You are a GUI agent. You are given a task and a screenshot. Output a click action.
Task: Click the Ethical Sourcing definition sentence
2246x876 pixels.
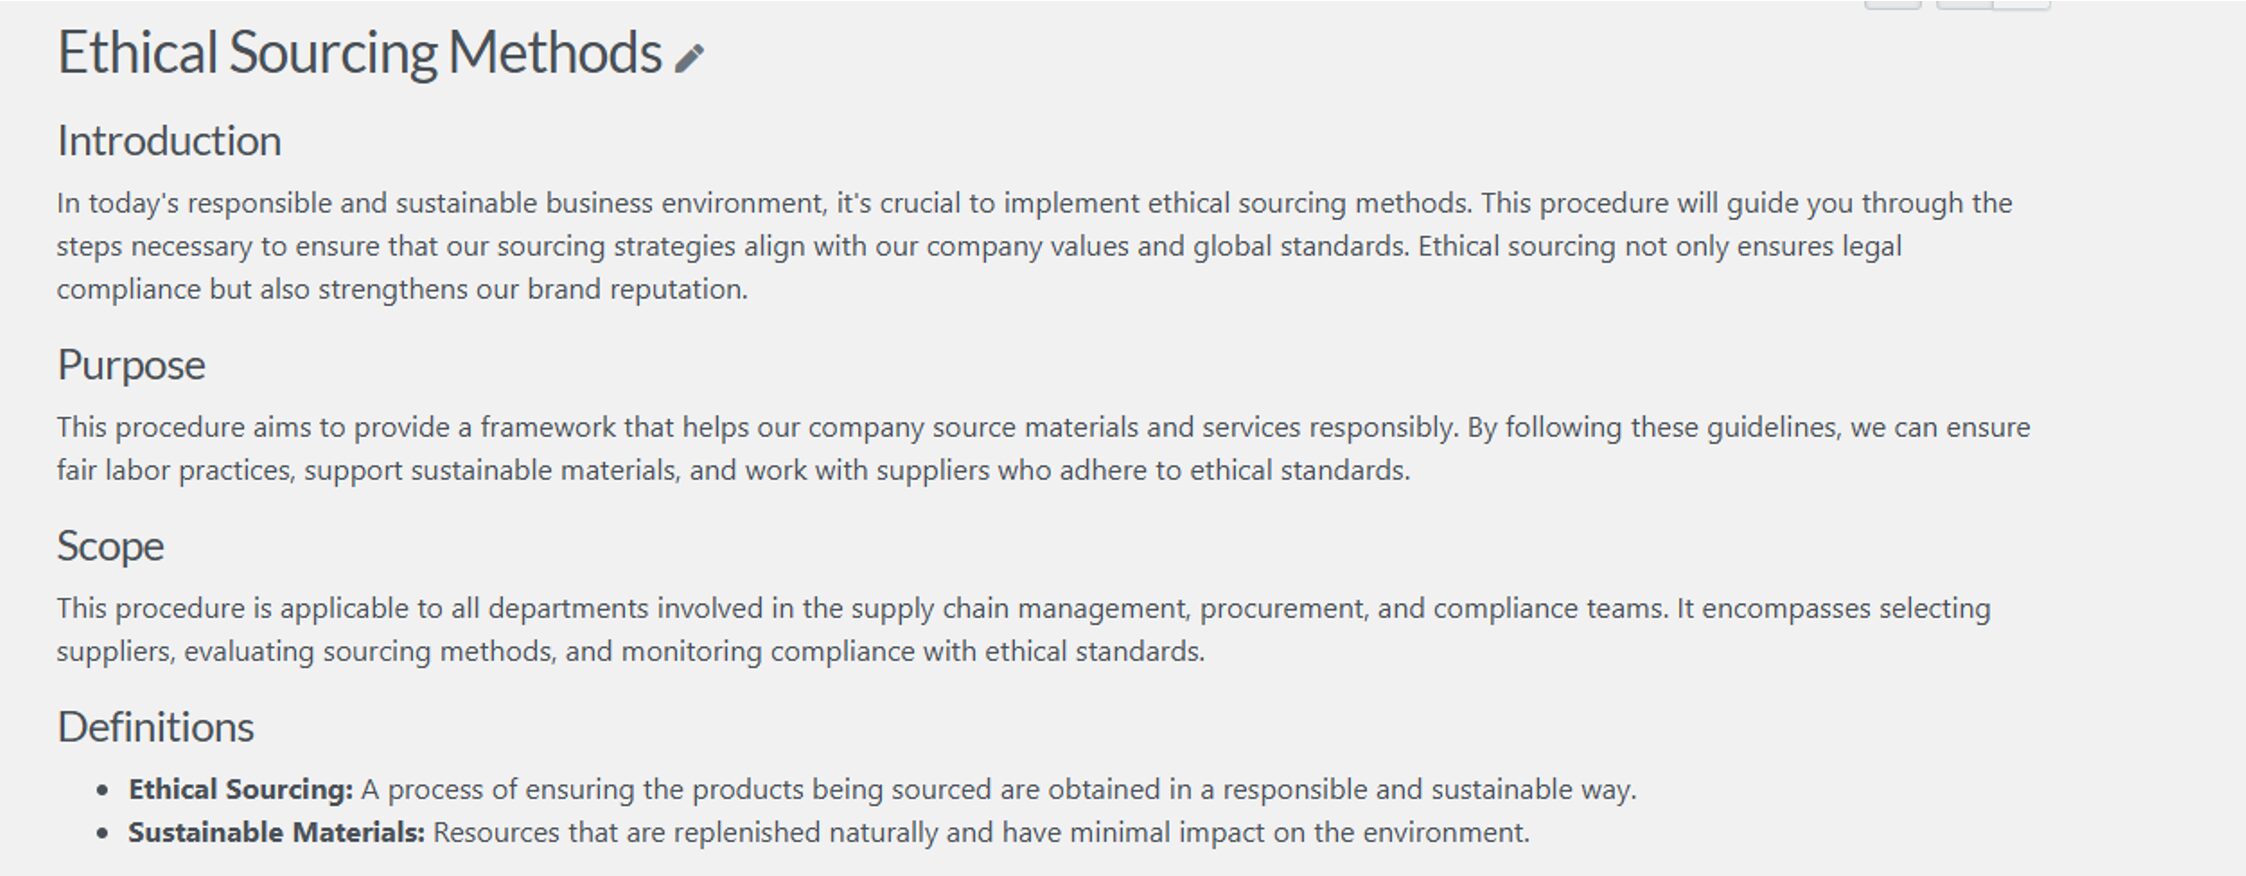click(998, 790)
